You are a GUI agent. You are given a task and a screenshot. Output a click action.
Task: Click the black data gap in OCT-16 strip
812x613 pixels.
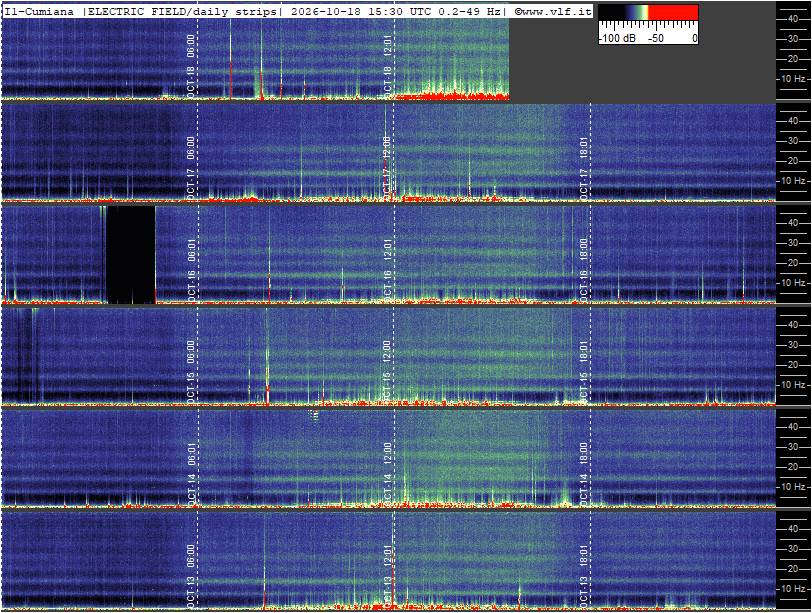pos(131,255)
